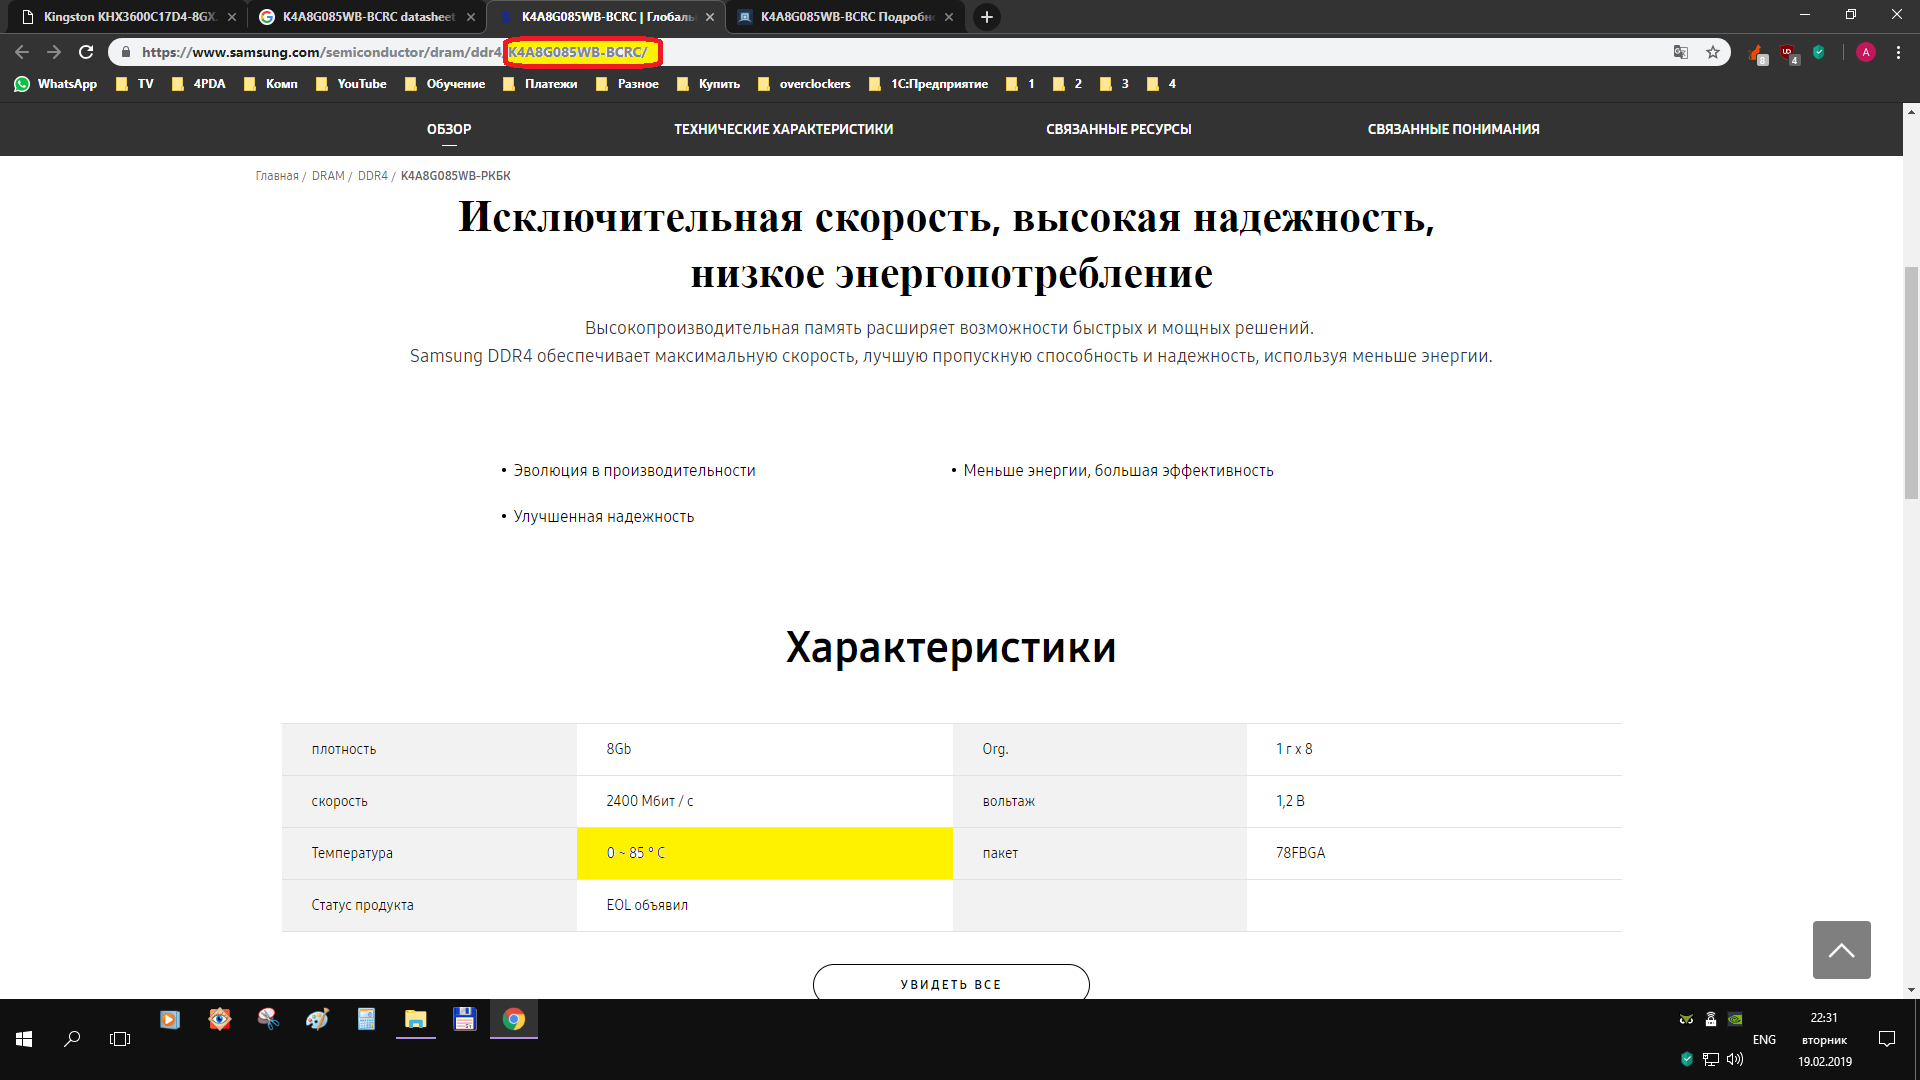Image resolution: width=1920 pixels, height=1080 pixels.
Task: Click the ENG language indicator
Action: [1764, 1040]
